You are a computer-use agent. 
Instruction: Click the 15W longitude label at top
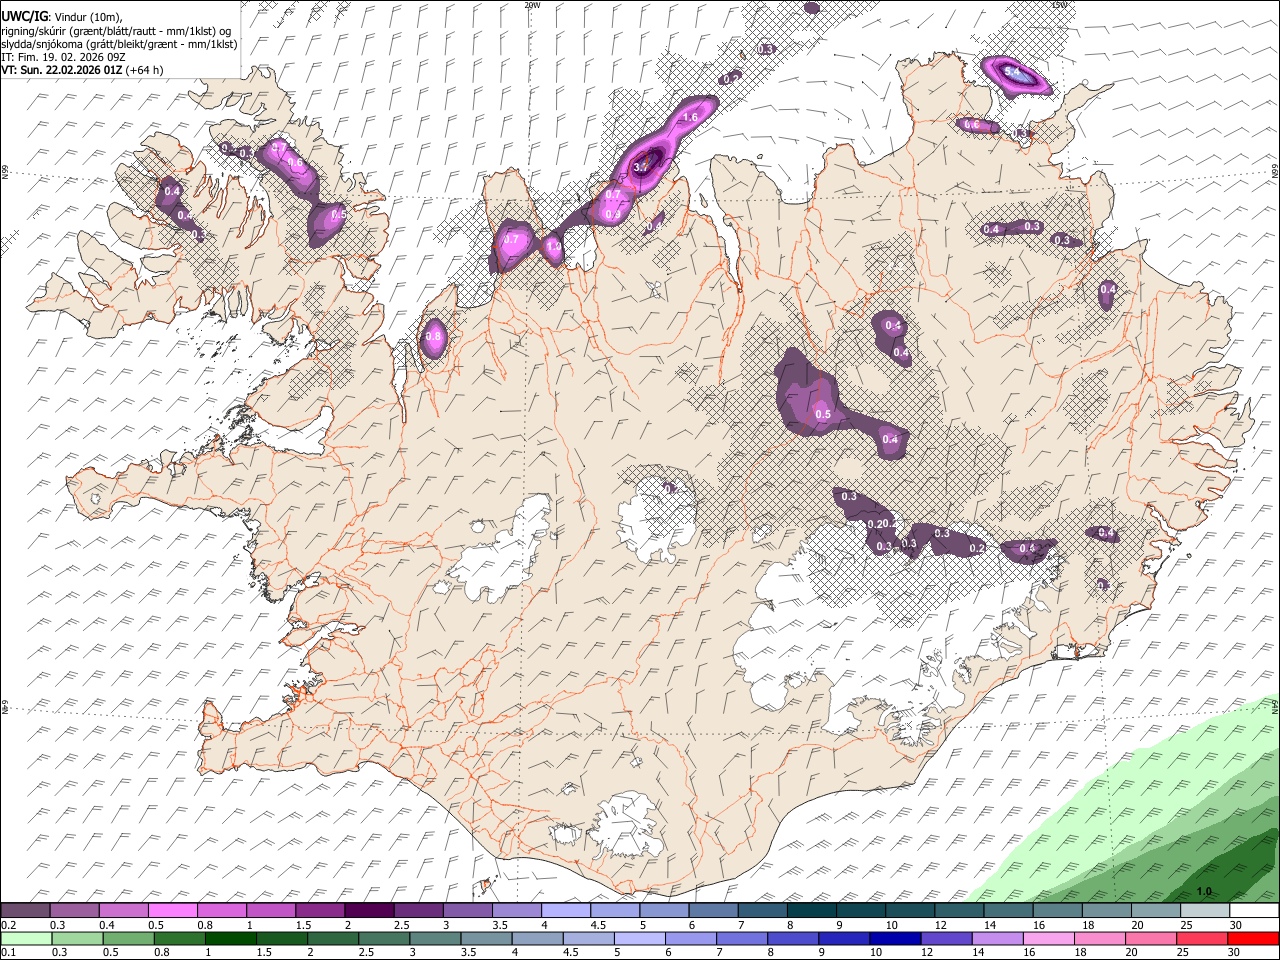click(x=1060, y=5)
